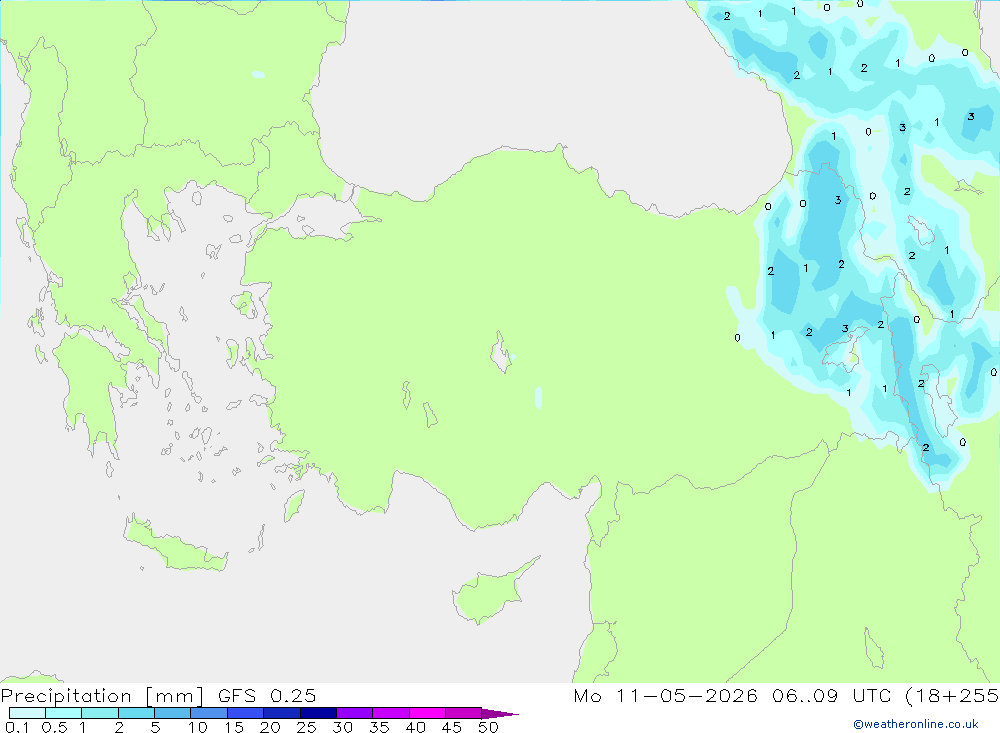Click the 'GFS 0.25' model label

tap(267, 696)
